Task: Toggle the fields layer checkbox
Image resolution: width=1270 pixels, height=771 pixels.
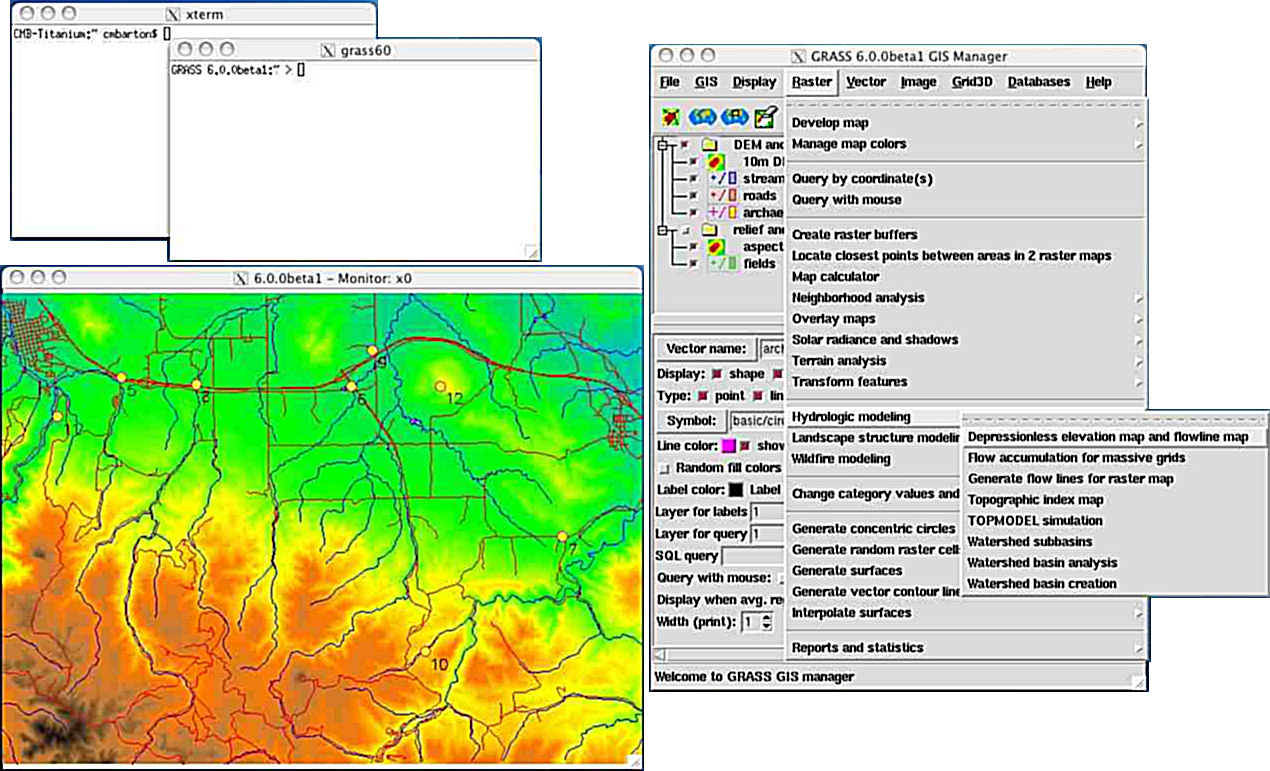Action: 694,264
